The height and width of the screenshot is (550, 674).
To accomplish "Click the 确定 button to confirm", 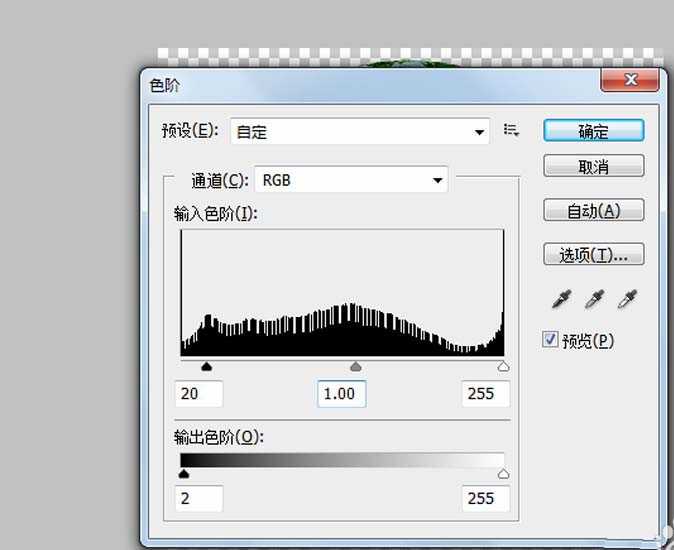I will [x=593, y=131].
